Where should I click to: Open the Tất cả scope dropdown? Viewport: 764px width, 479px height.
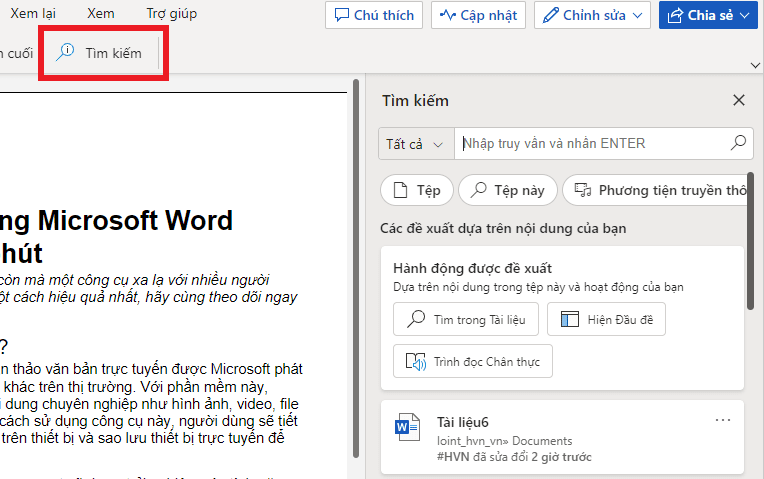tap(416, 144)
